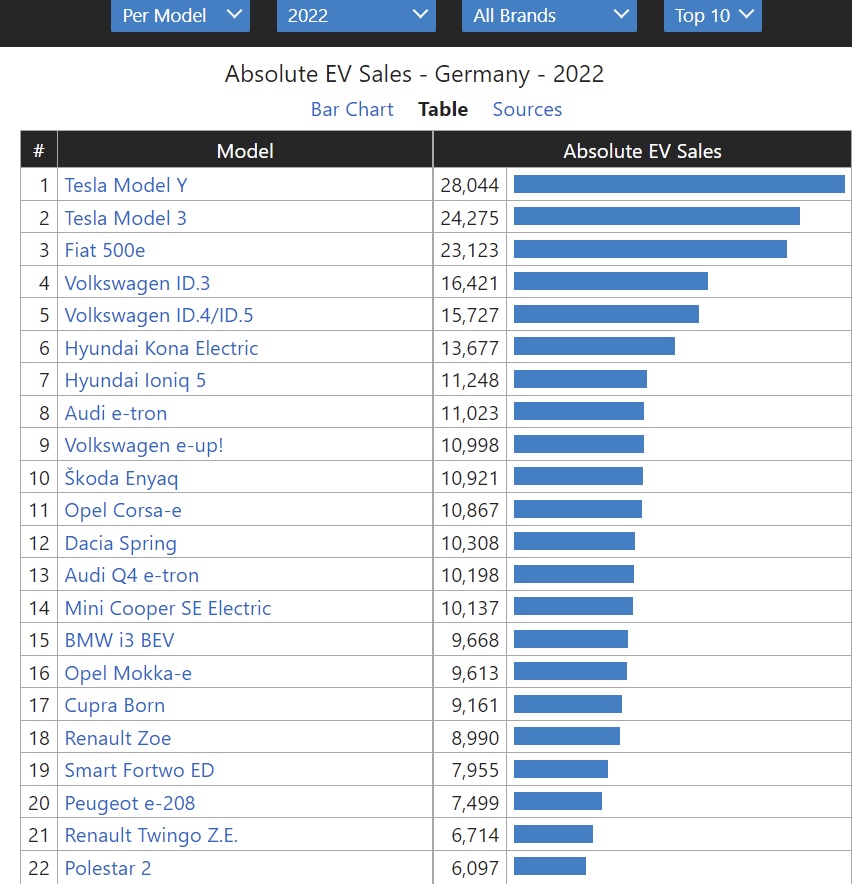Click the 11,023 sales value
Viewport: 852px width, 884px height.
click(x=470, y=413)
